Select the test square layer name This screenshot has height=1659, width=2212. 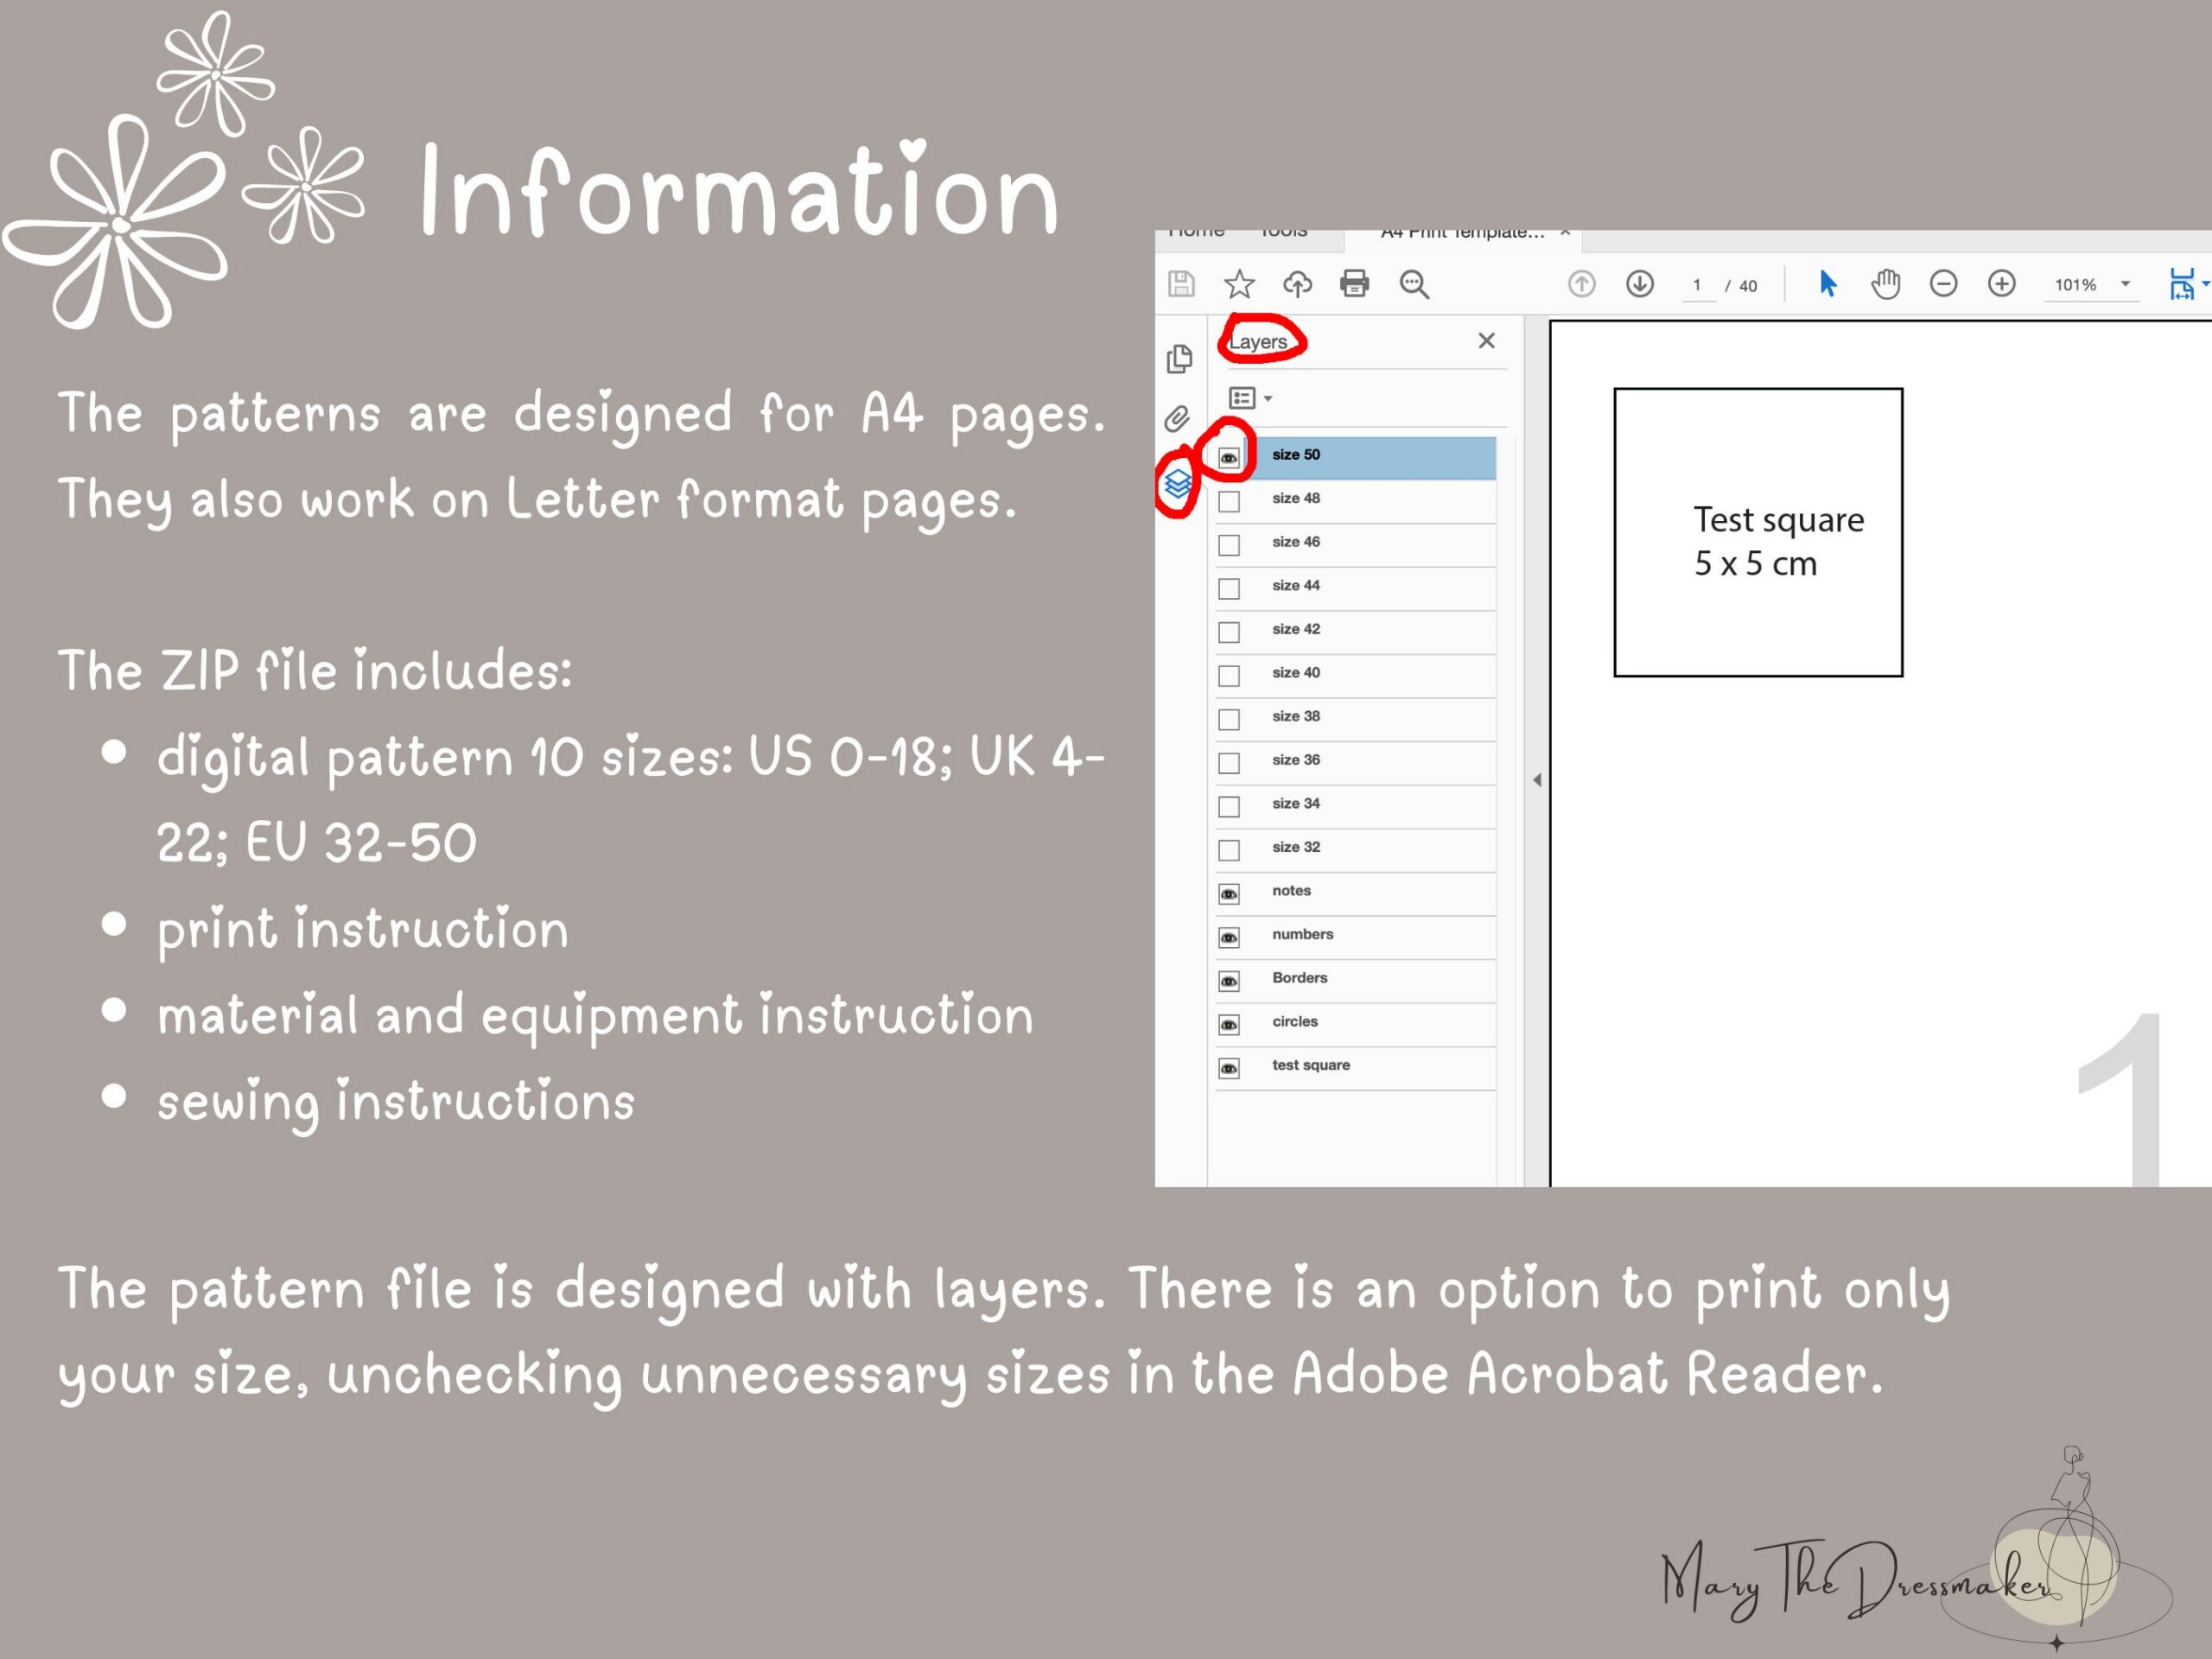(1311, 1065)
